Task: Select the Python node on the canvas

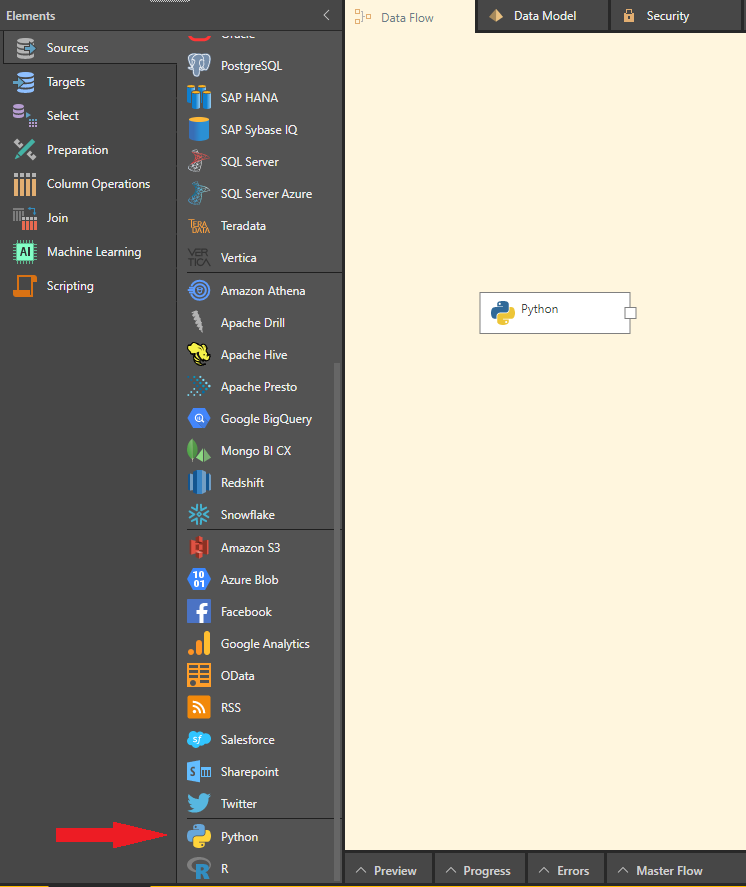Action: [554, 313]
